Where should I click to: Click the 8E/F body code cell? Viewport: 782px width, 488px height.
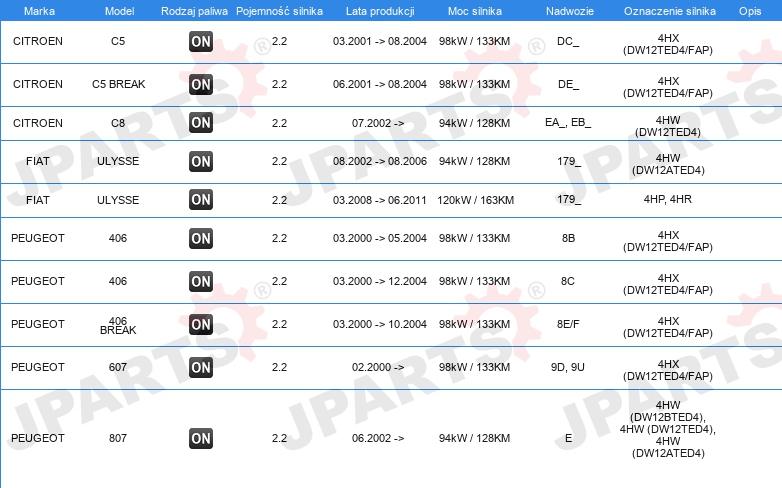click(x=568, y=324)
